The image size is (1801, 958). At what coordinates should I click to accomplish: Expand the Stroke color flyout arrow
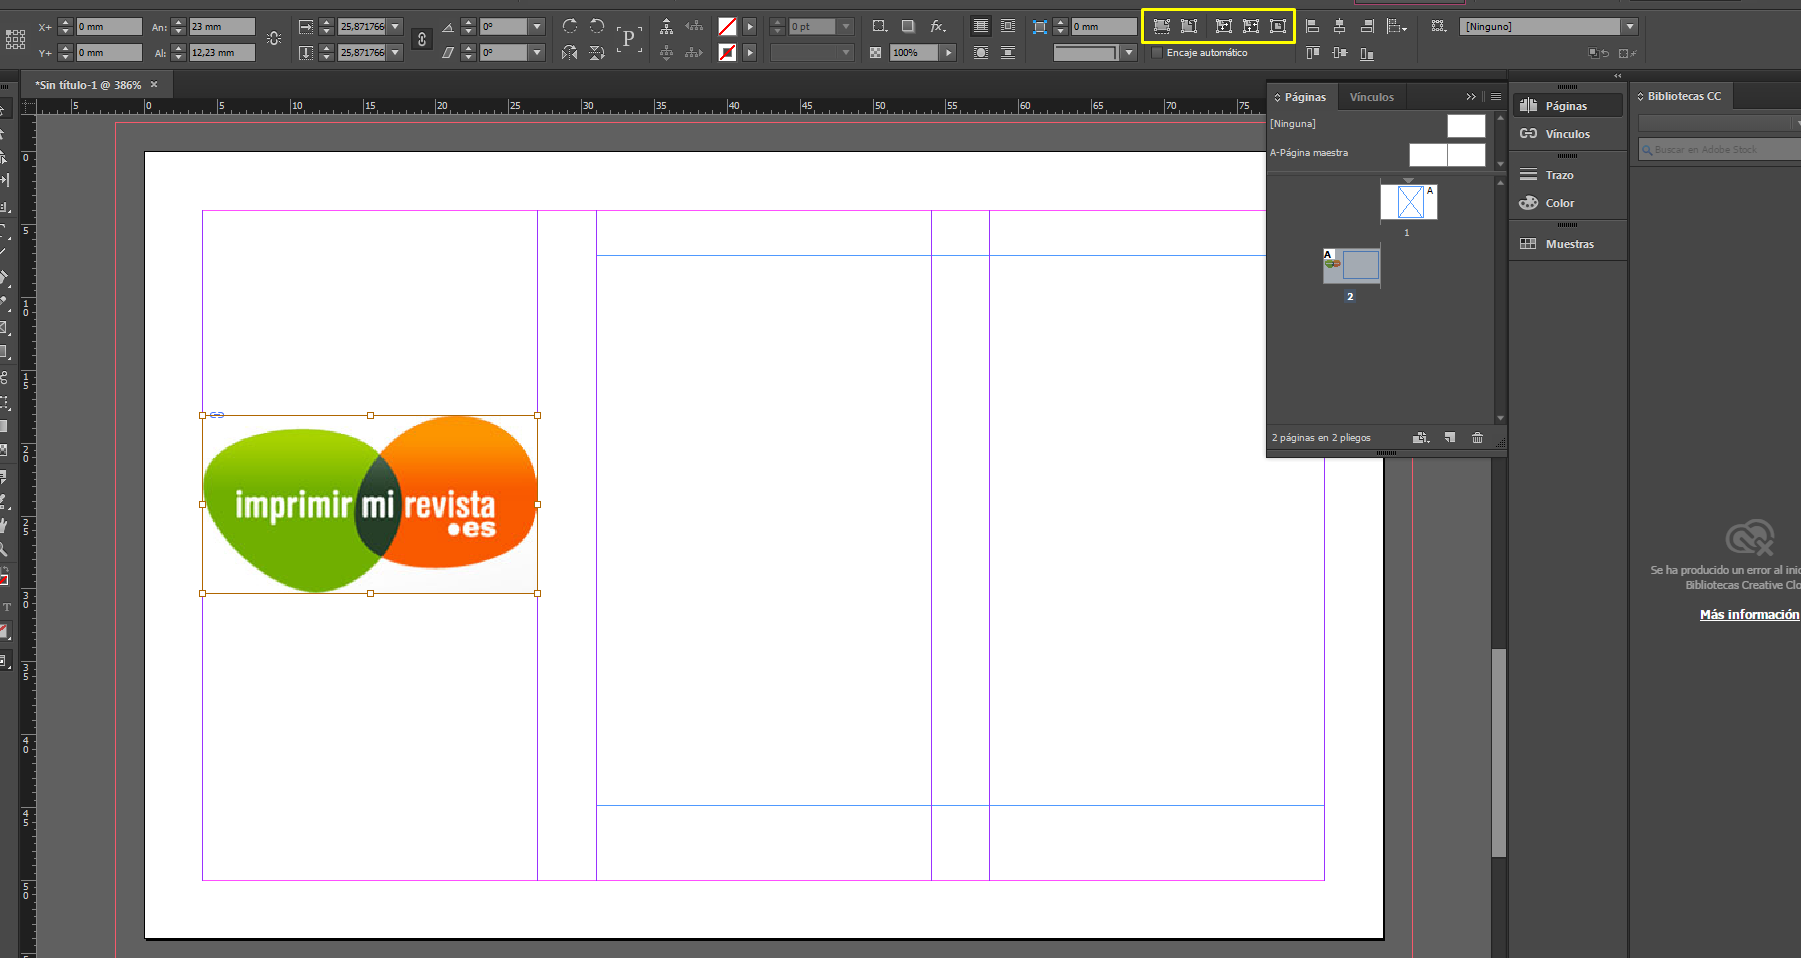[750, 52]
